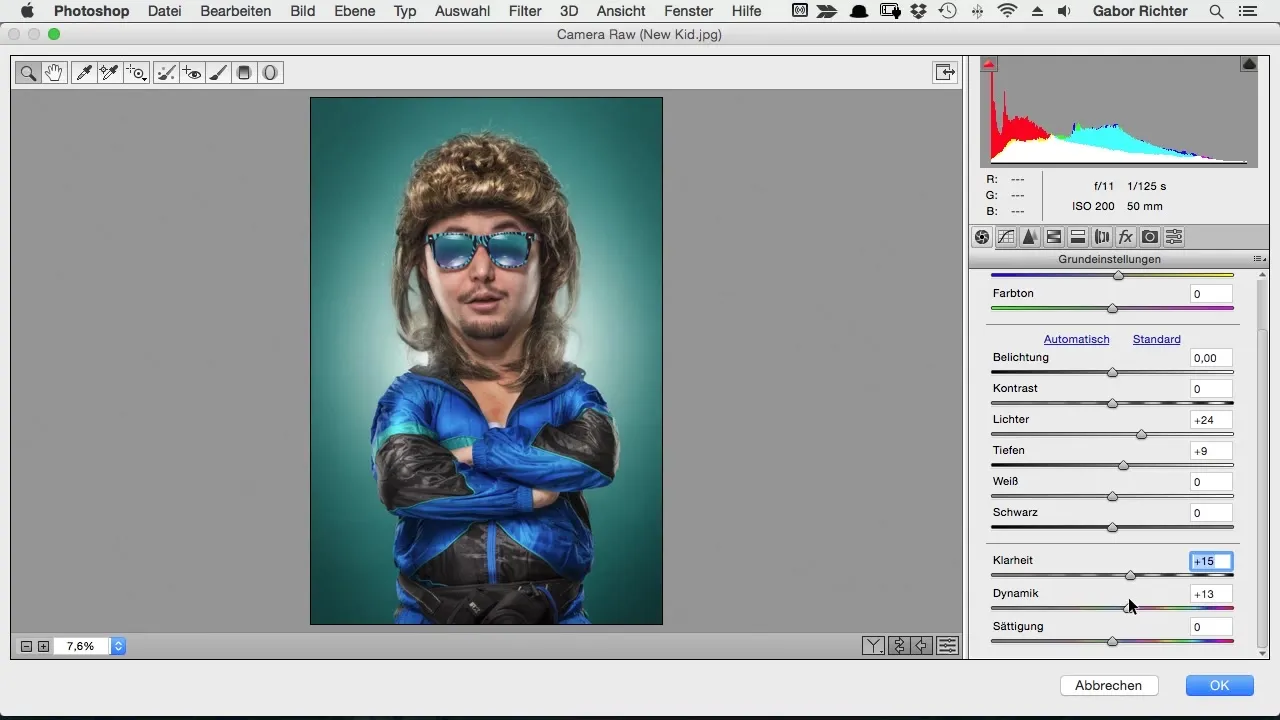Click the settings panel vertical scrollbar
Image resolution: width=1280 pixels, height=720 pixels.
[x=1262, y=490]
